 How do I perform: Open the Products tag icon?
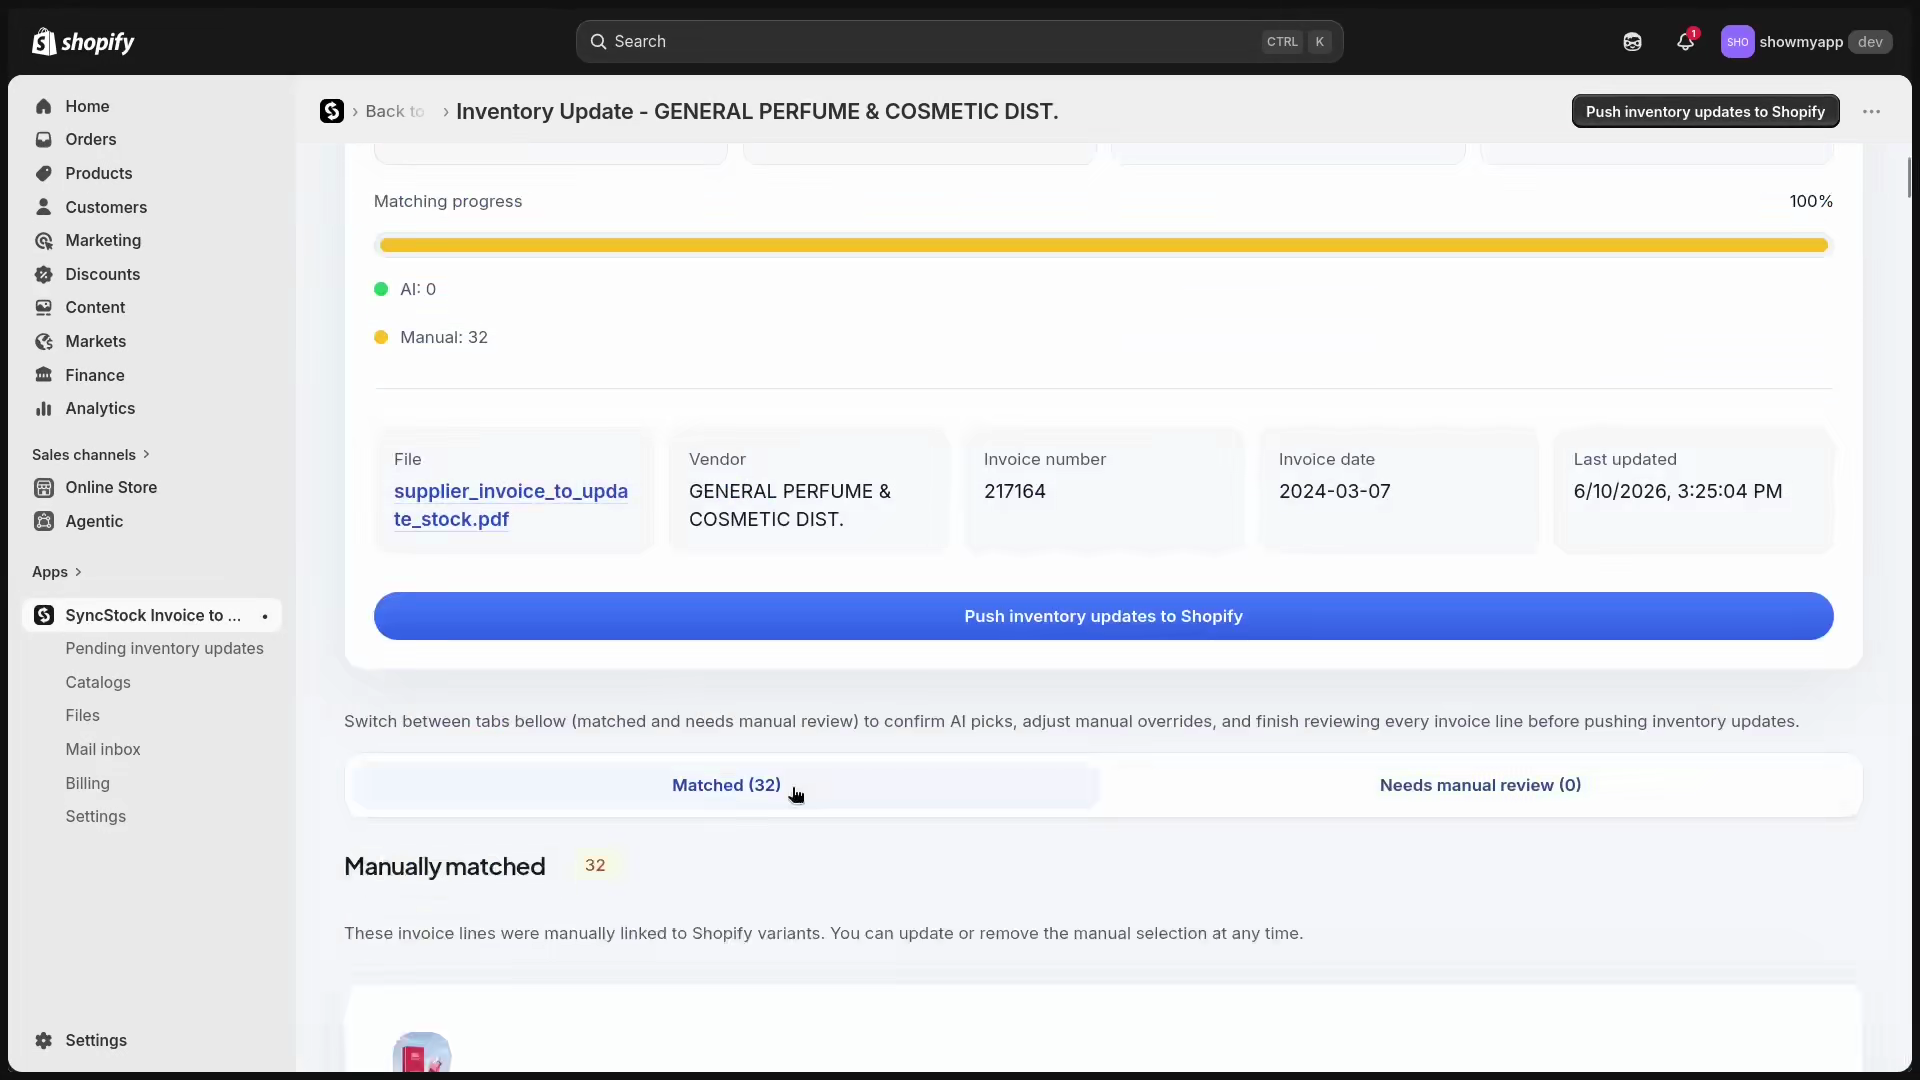pos(43,173)
